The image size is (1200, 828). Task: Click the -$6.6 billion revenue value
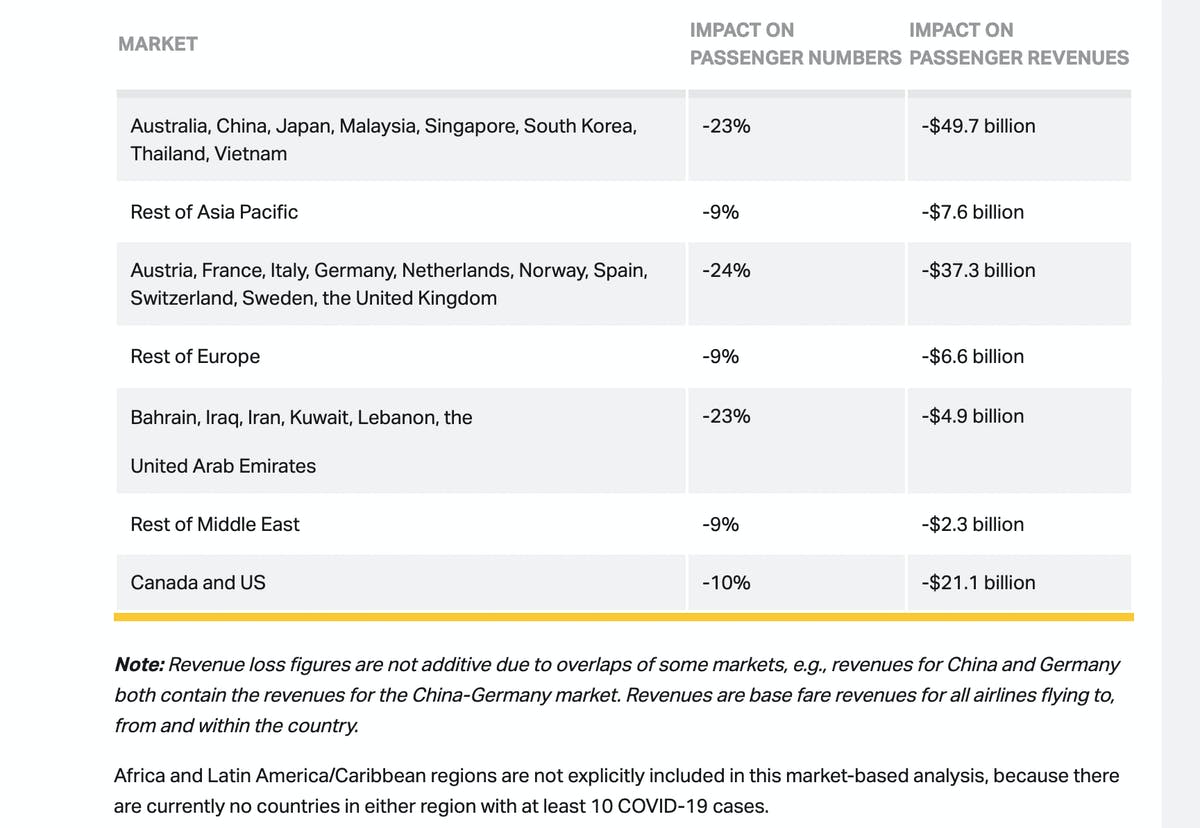coord(972,357)
